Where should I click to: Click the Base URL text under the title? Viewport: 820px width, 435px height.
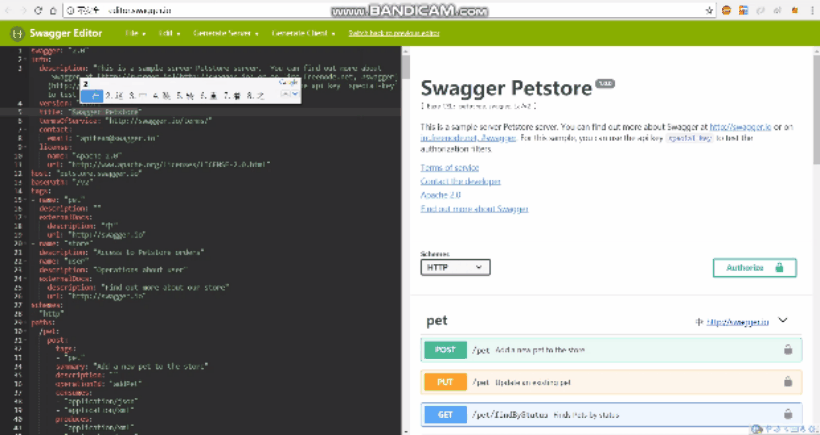pos(479,107)
